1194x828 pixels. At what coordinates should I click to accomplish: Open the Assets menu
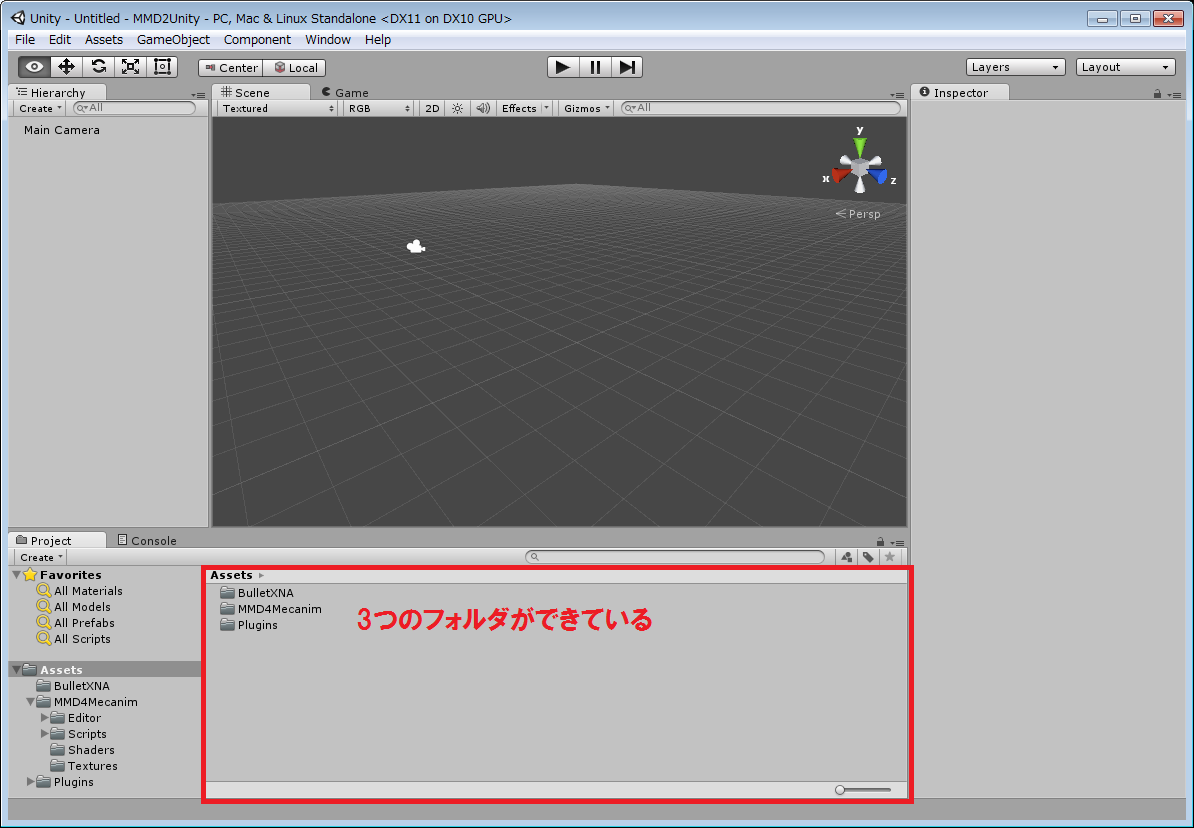104,40
